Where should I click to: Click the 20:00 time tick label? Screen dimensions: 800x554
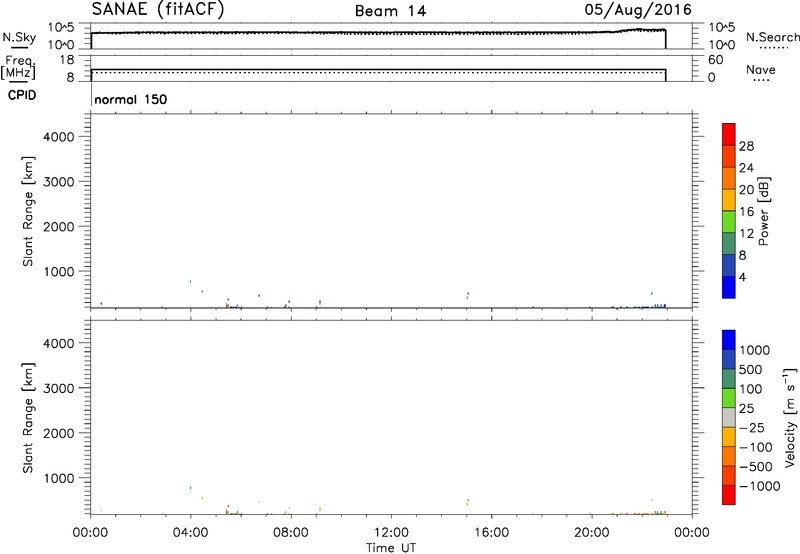click(592, 533)
